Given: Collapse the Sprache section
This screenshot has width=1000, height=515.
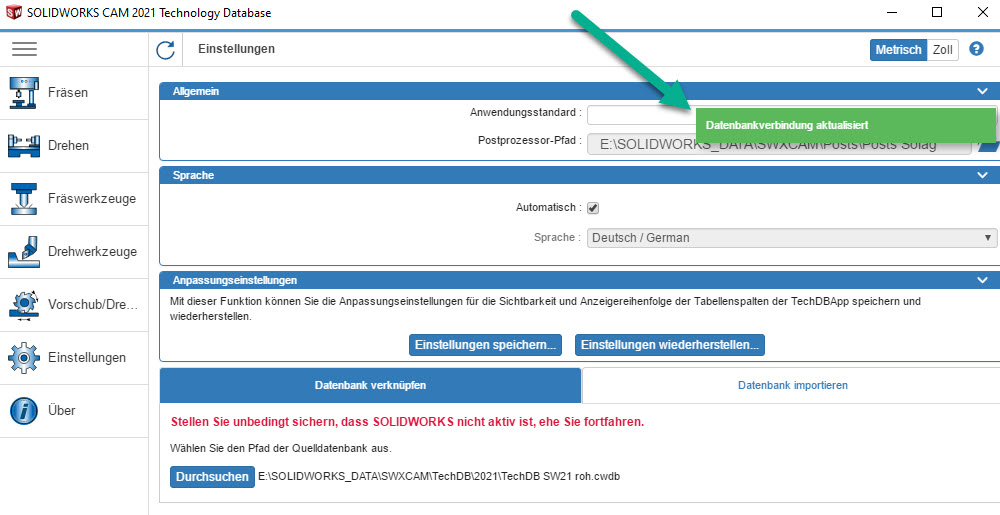Looking at the screenshot, I should pos(982,175).
